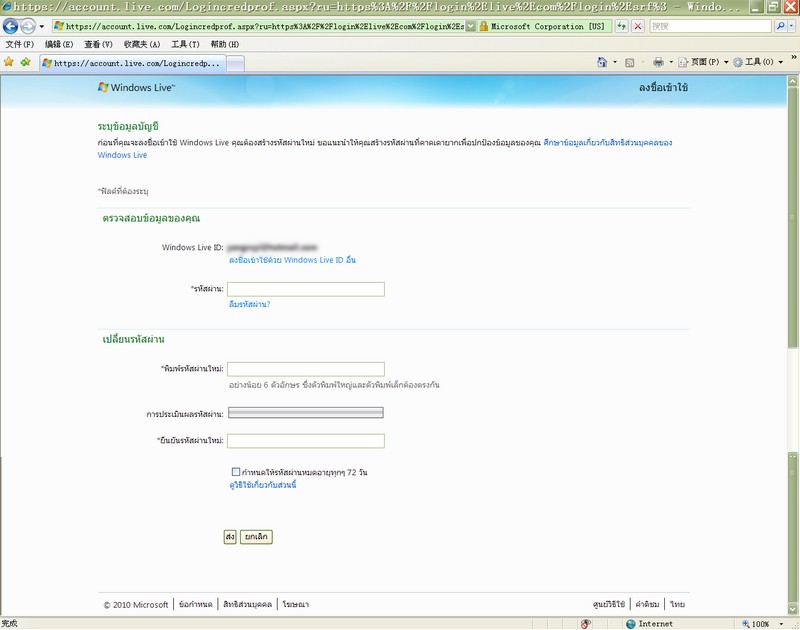Image resolution: width=800 pixels, height=630 pixels.
Task: Click the Home page icon in command bar
Action: (602, 62)
